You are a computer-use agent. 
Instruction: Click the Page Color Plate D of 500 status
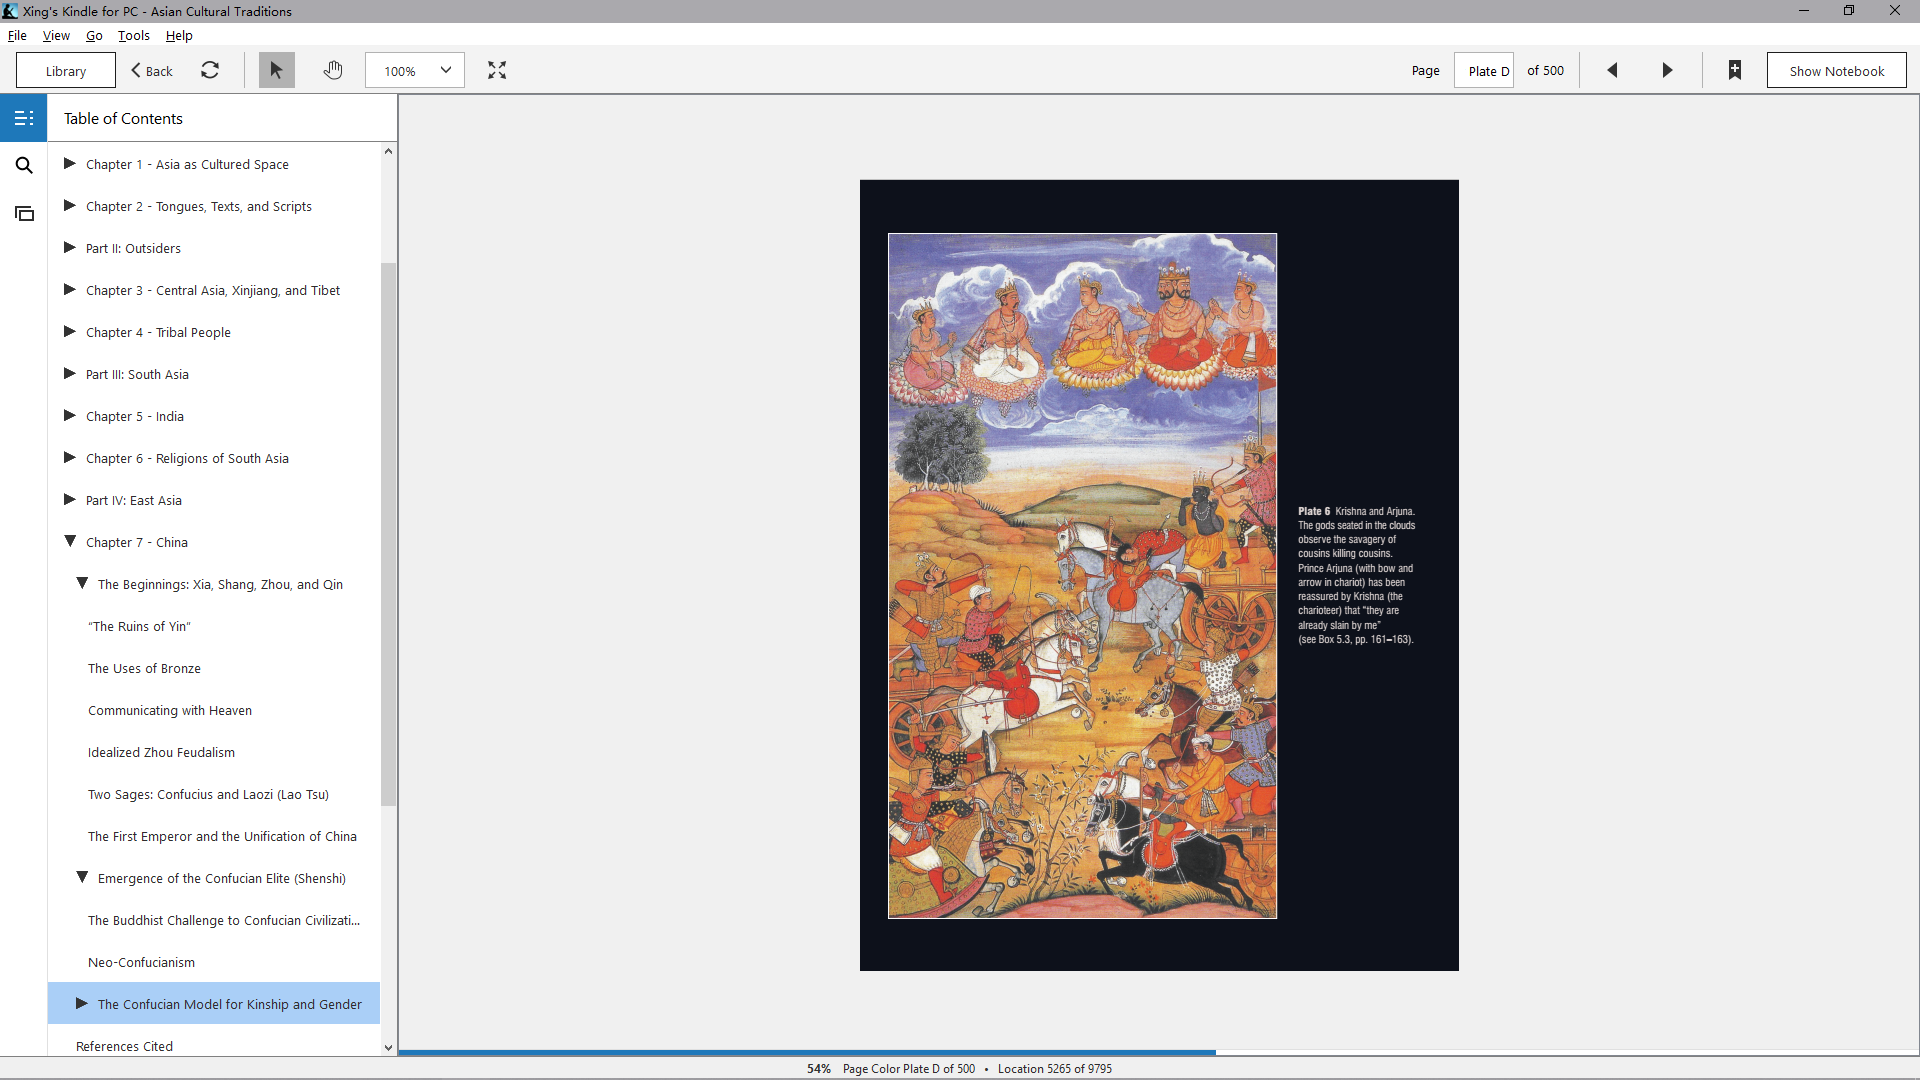909,1069
